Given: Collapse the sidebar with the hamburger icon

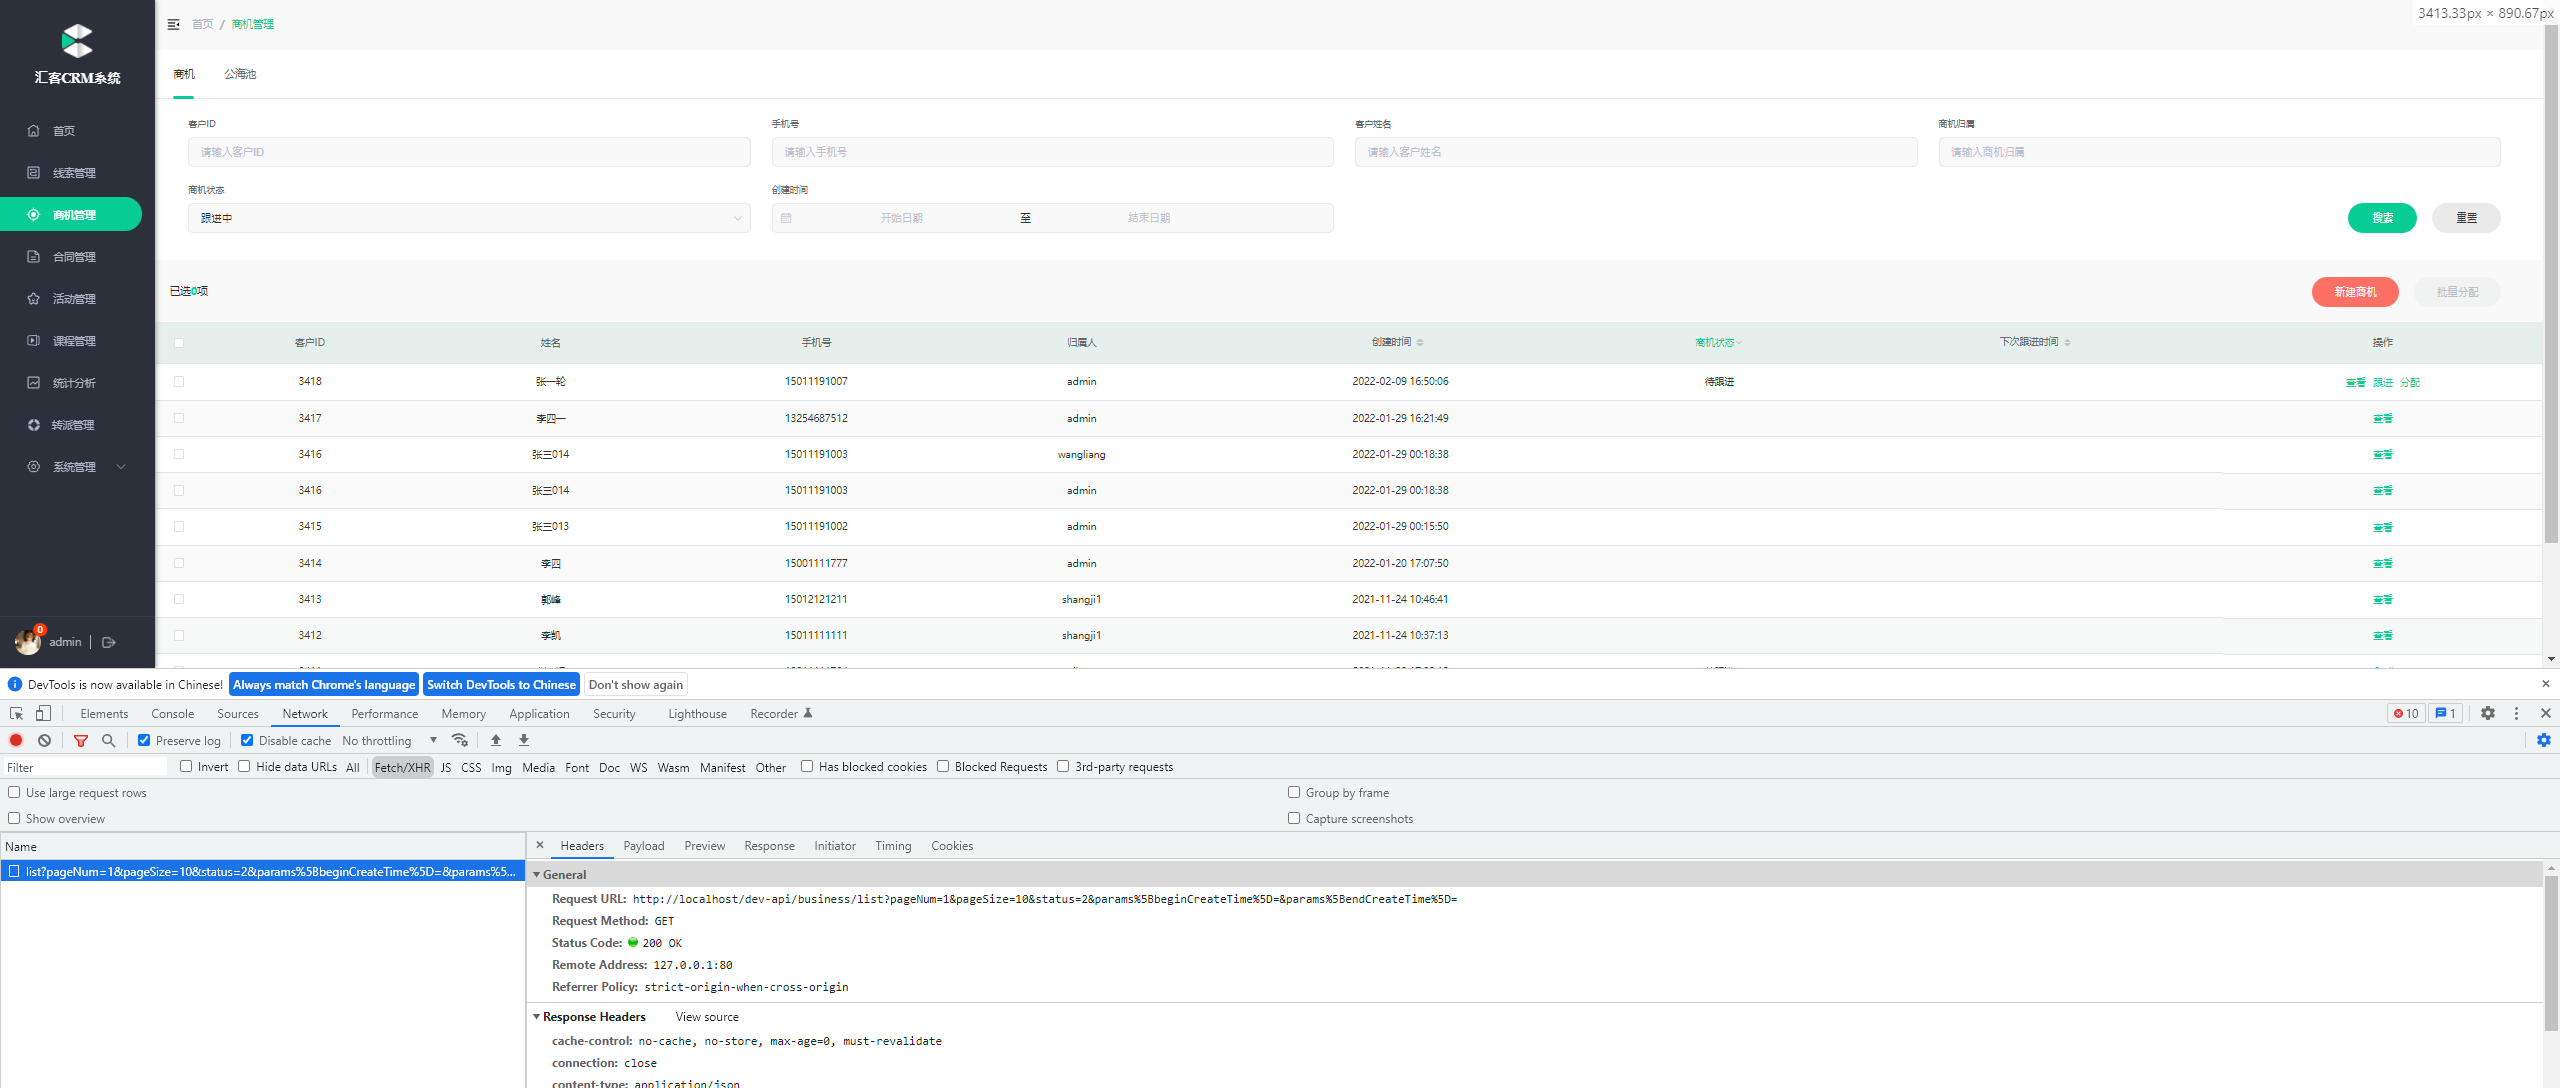Looking at the screenshot, I should 173,24.
